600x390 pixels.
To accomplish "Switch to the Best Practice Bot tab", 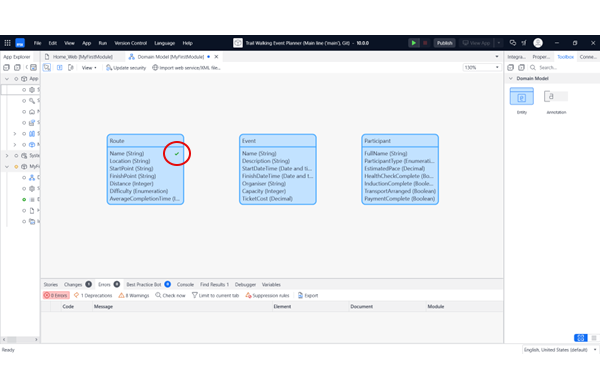I will pyautogui.click(x=148, y=284).
